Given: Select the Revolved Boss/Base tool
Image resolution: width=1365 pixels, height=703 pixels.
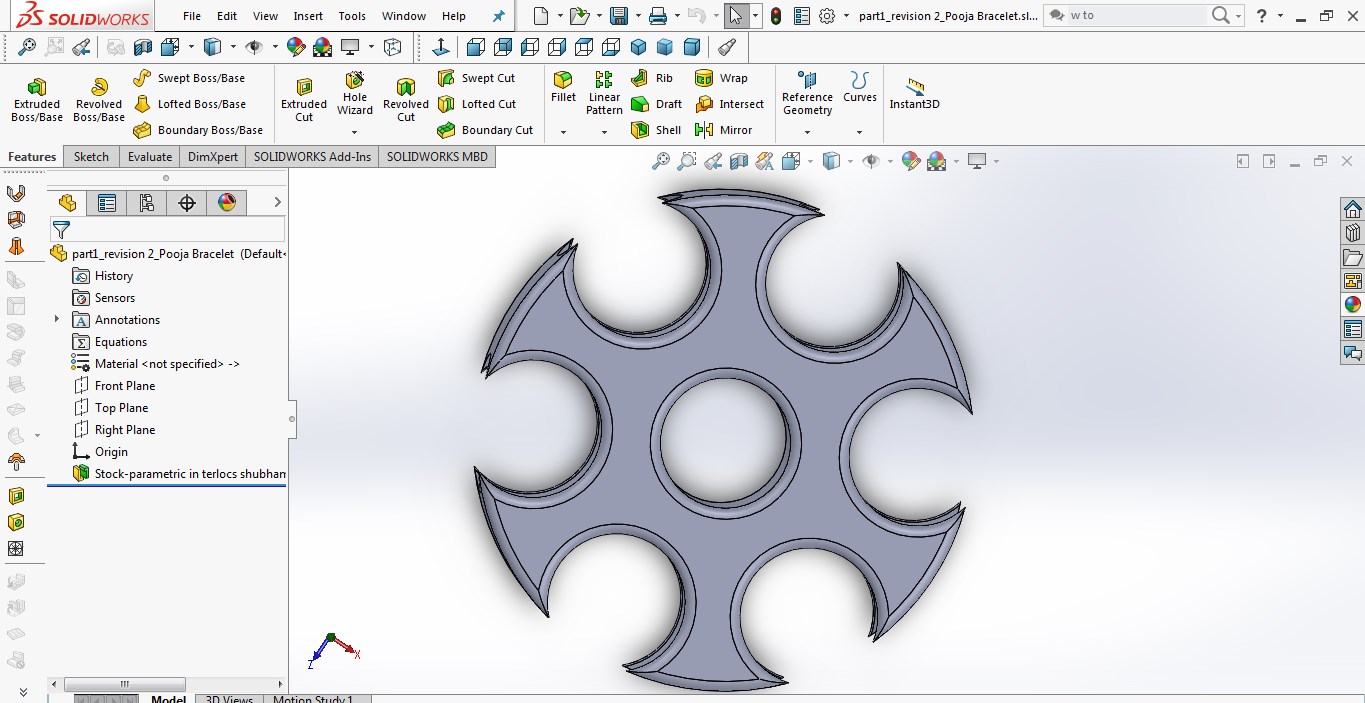Looking at the screenshot, I should [99, 100].
